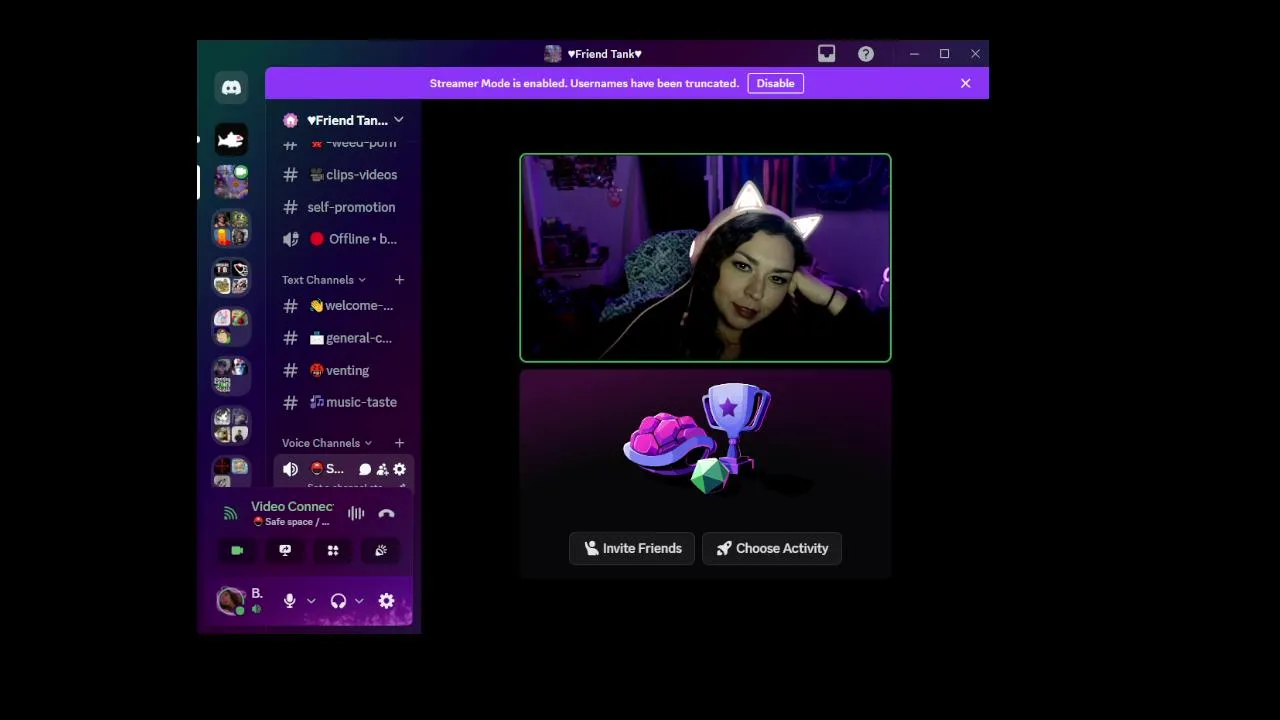Open the Friend Tank server menu

[343, 120]
